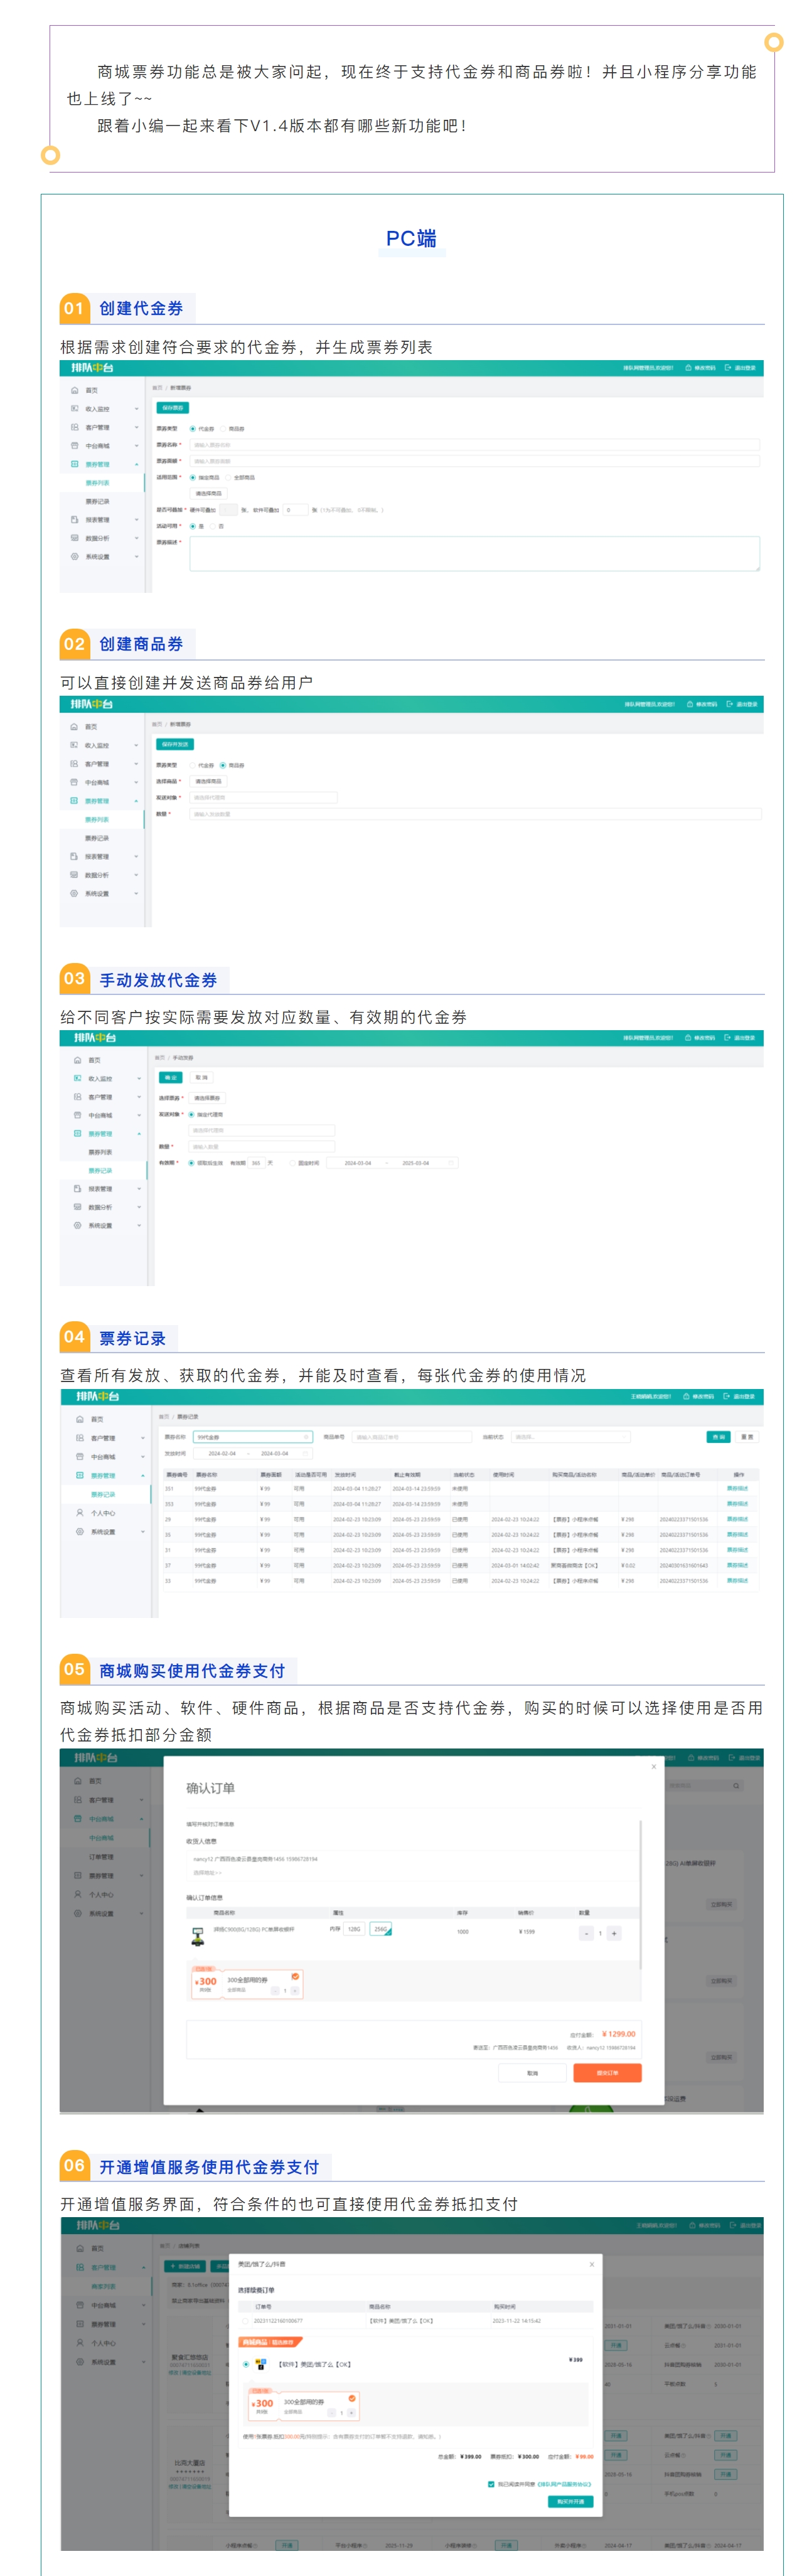Expand 系统设置 chevron in 手动发放代金券 sidebar
This screenshot has width=807, height=2576.
point(139,1225)
